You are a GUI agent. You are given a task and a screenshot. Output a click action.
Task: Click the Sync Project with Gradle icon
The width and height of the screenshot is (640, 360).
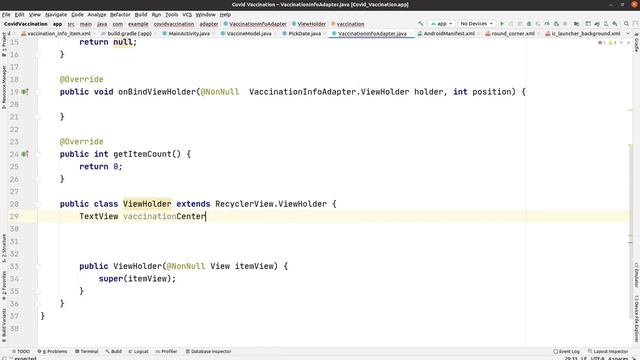pos(597,24)
